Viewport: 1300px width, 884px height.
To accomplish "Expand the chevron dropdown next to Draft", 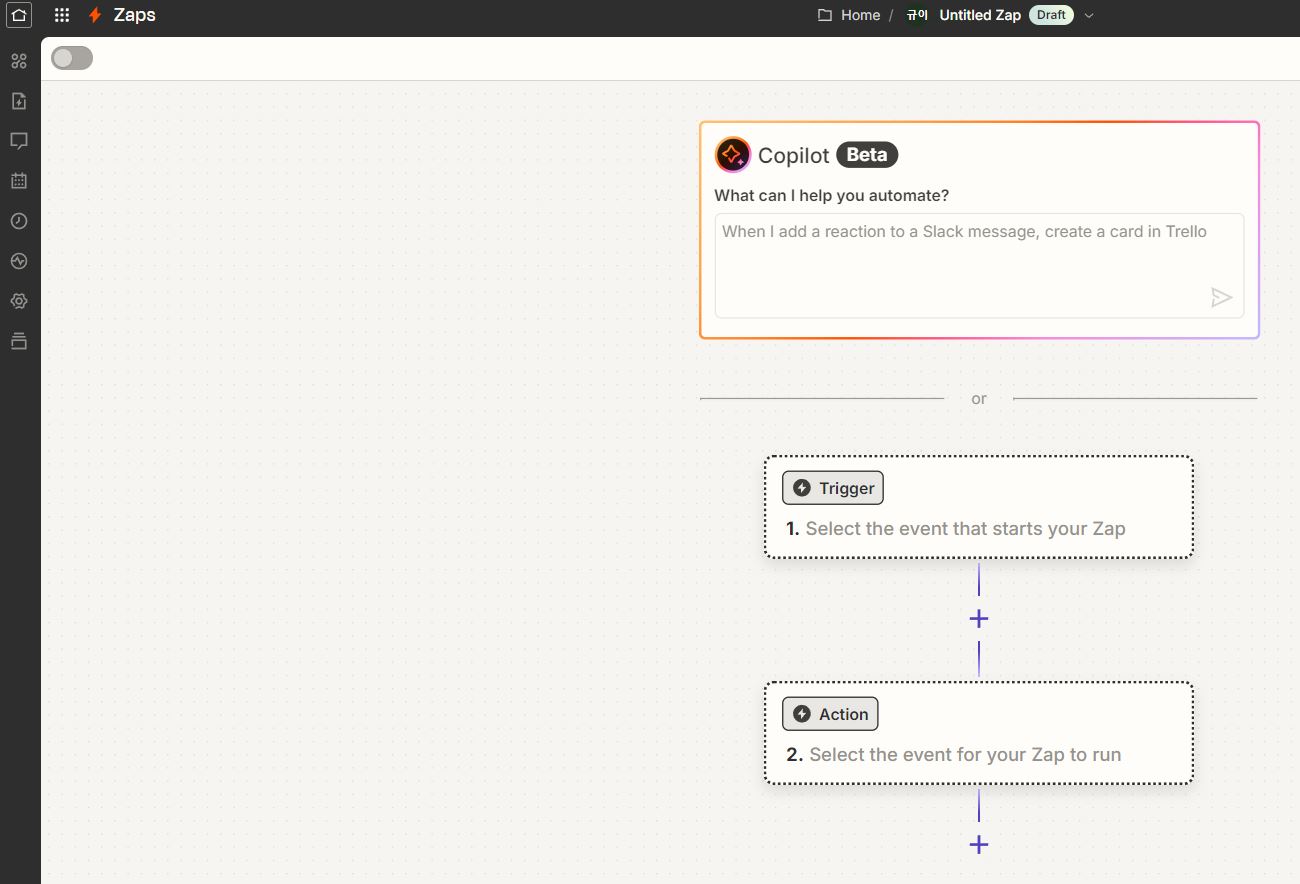I will click(1090, 15).
